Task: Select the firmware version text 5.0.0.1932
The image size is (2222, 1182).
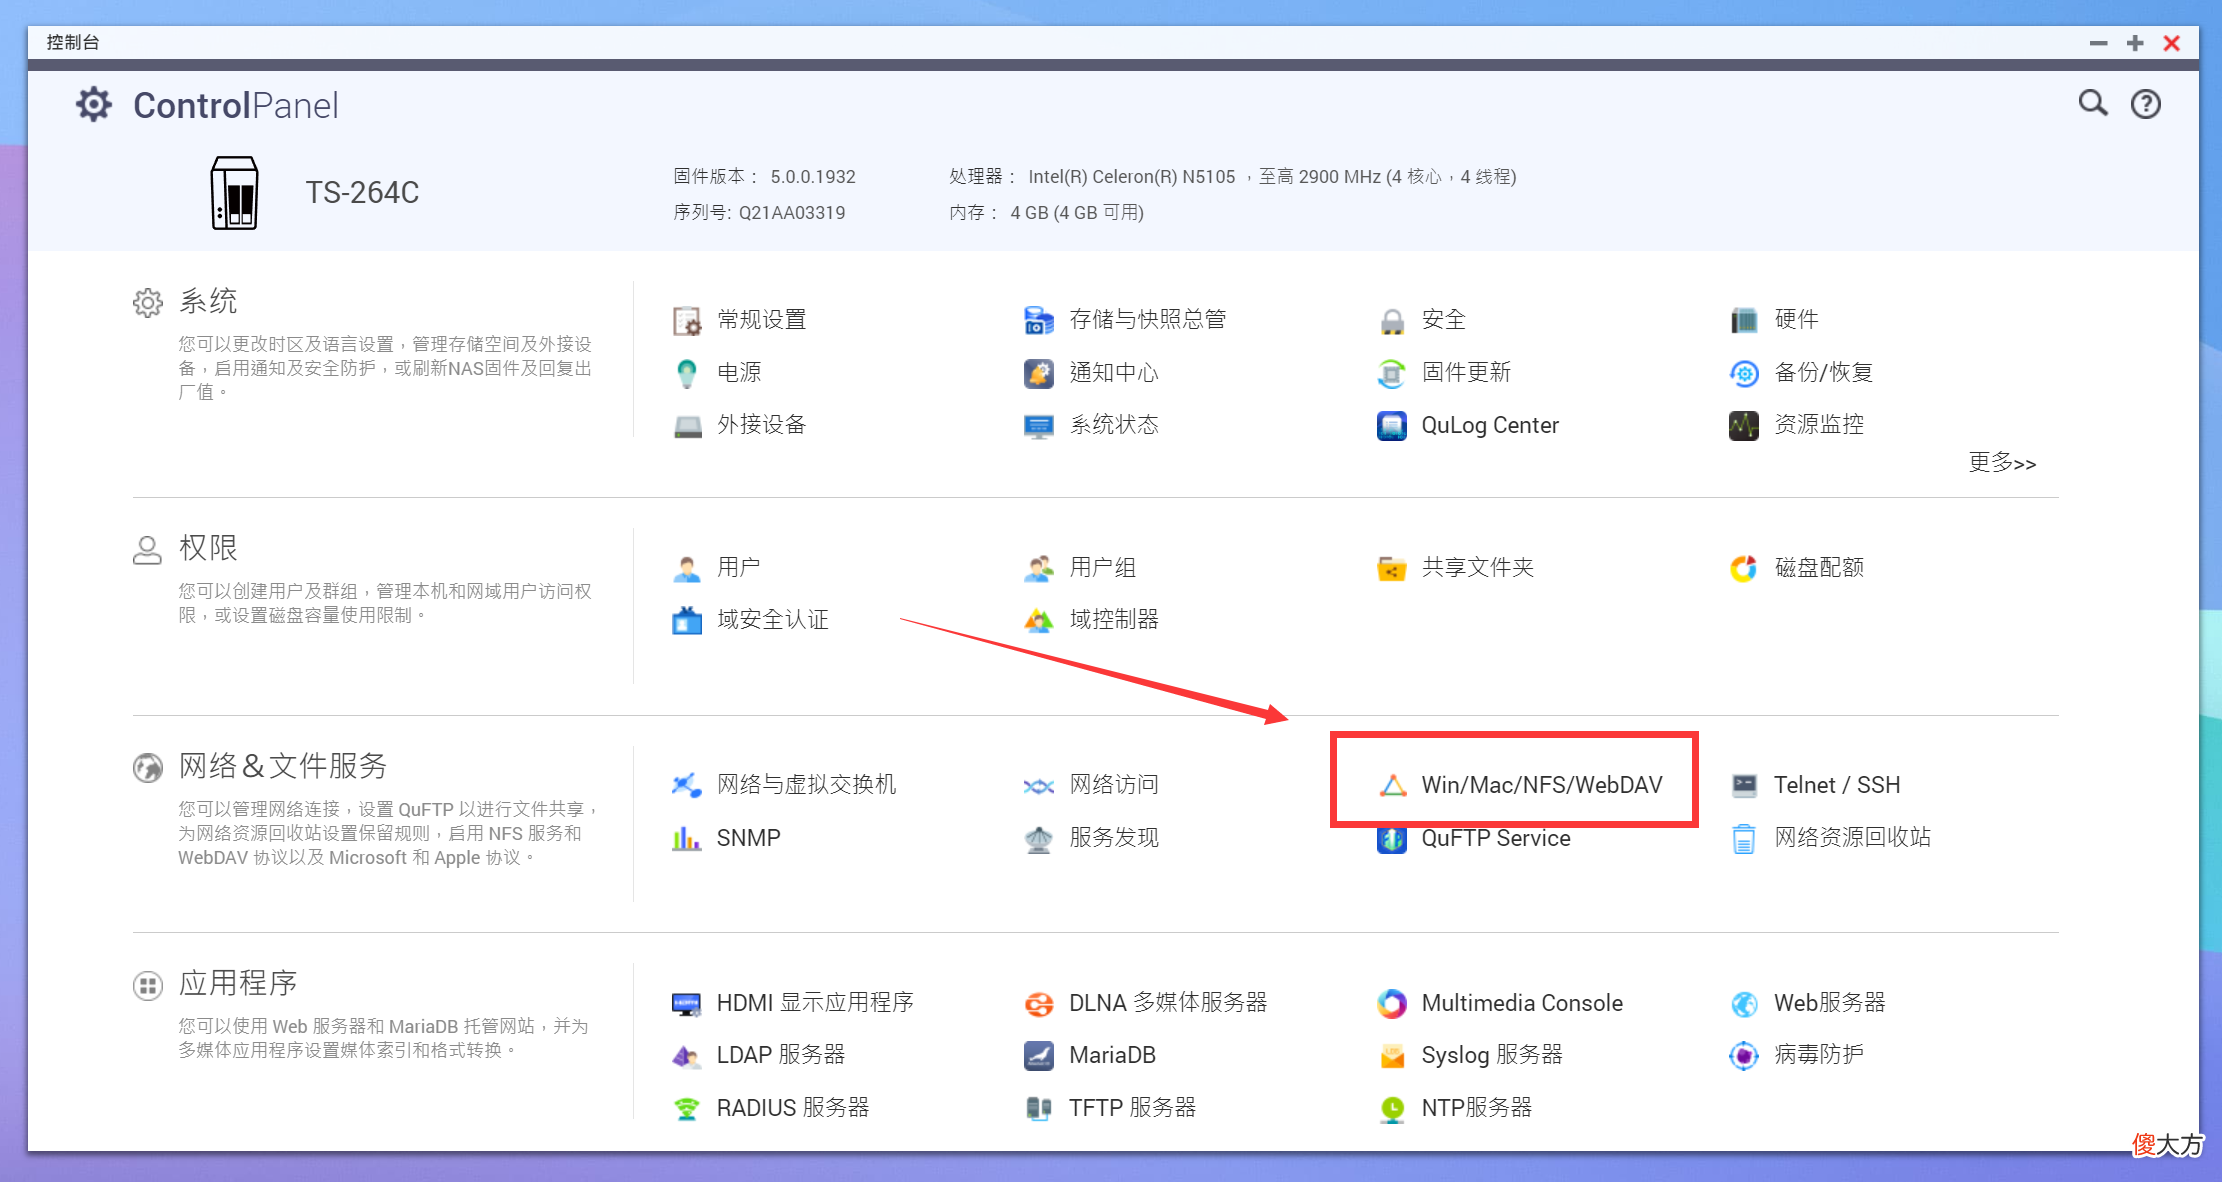Action: [813, 177]
